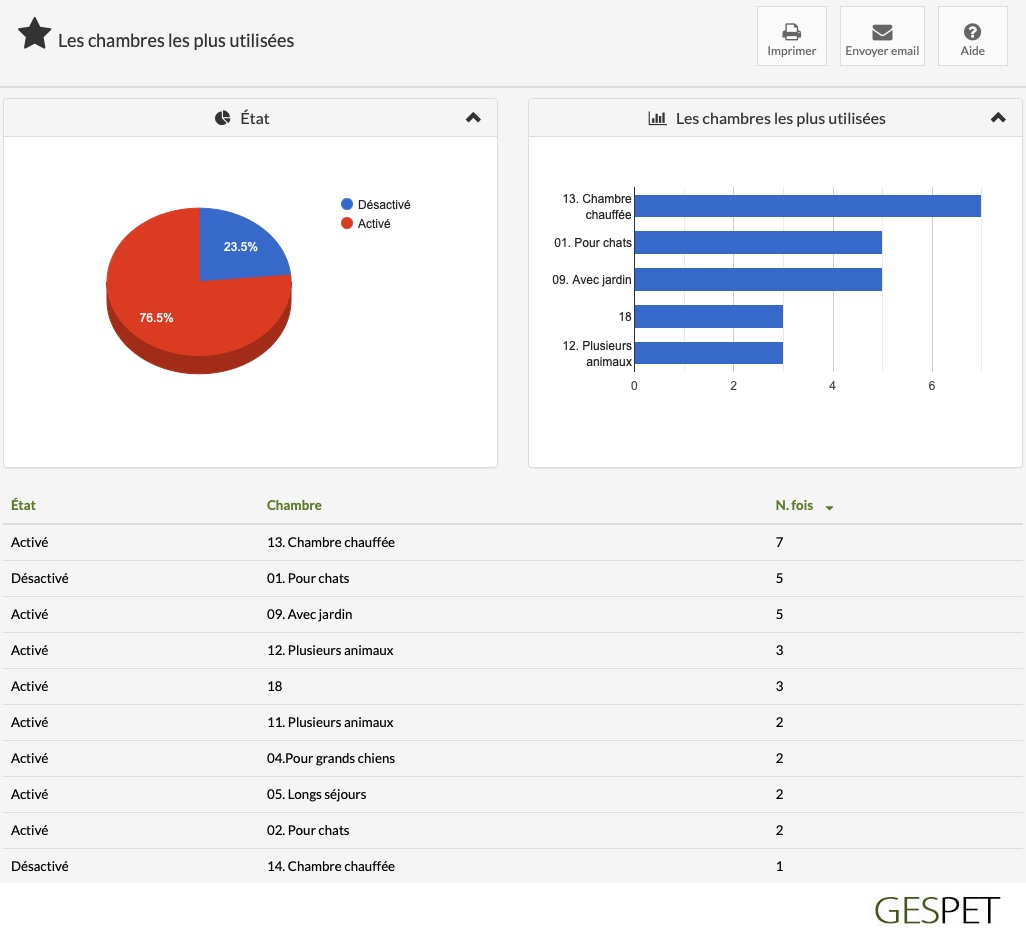Click the bar chart icon in panel header
The height and width of the screenshot is (950, 1026).
[x=657, y=118]
